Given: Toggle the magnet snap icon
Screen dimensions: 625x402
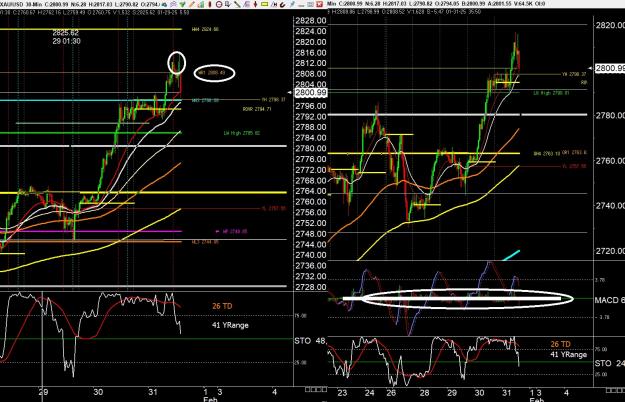Looking at the screenshot, I should (x=282, y=4).
